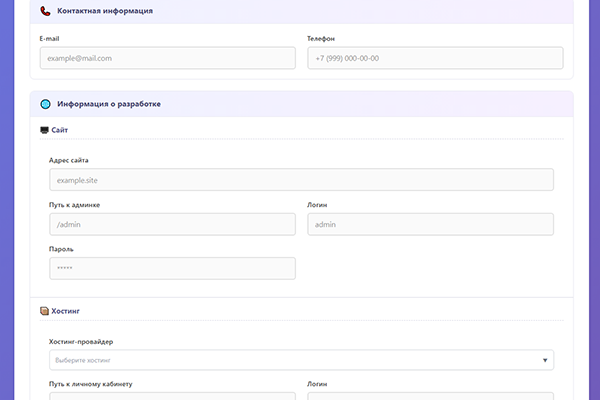Click the globe icon beside Информация о разработке
This screenshot has height=400, width=600.
(45, 104)
